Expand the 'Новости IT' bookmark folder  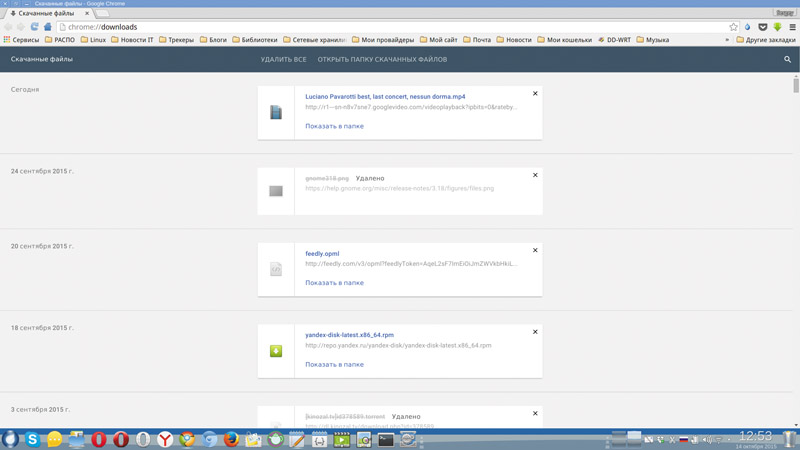pyautogui.click(x=132, y=40)
